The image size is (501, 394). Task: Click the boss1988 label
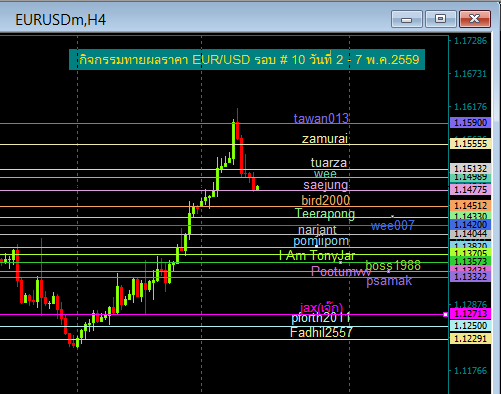click(393, 265)
